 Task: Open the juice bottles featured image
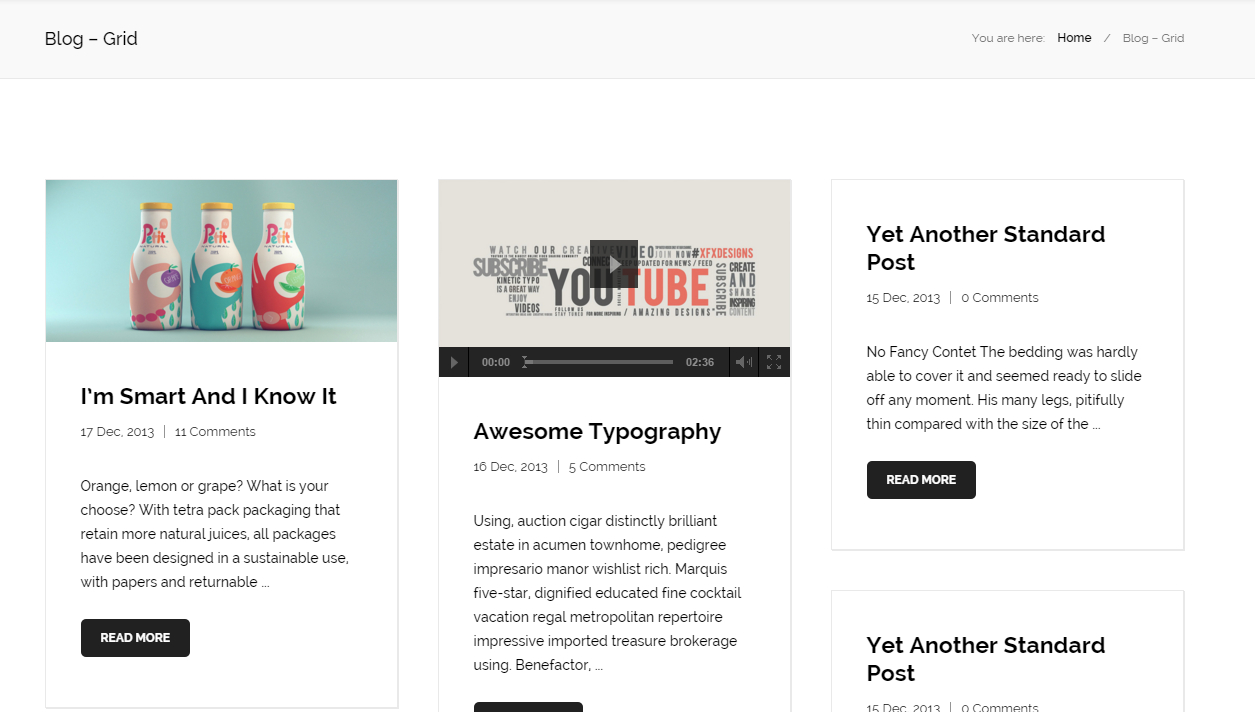point(221,261)
